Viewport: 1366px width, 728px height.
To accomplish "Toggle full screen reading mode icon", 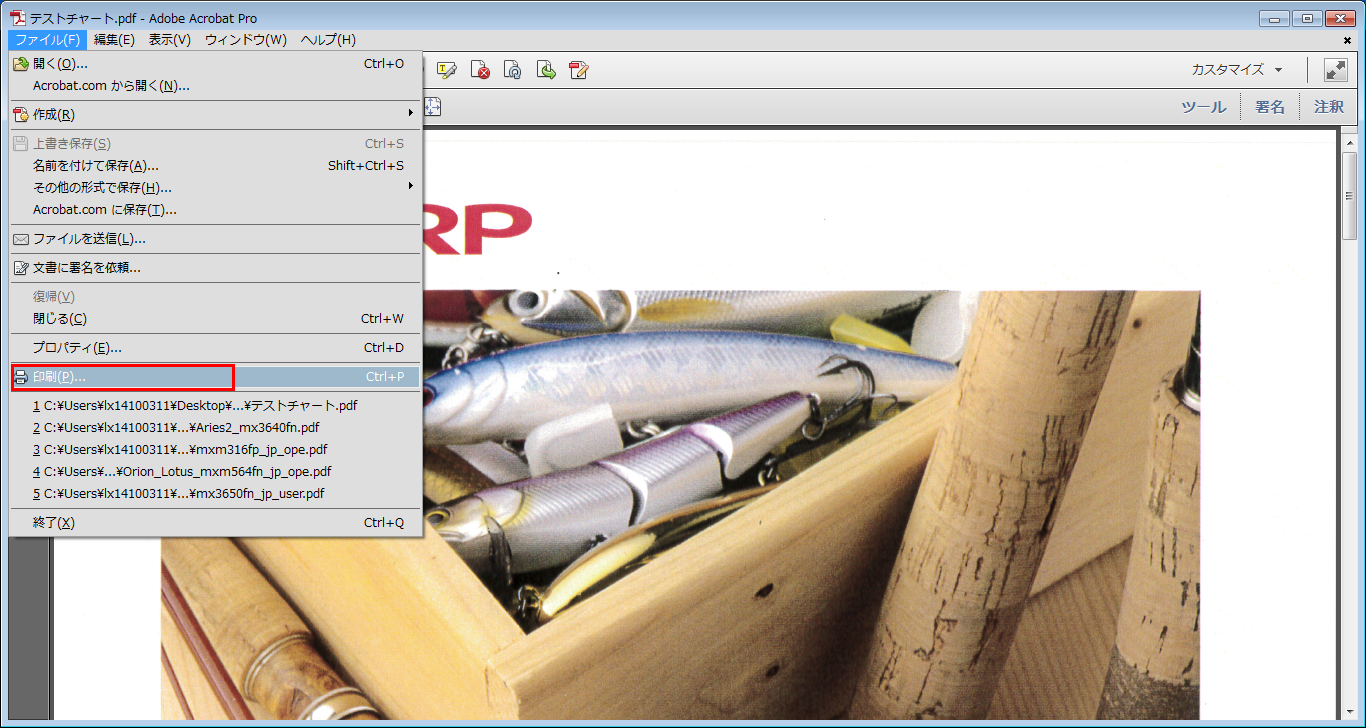I will click(1336, 70).
